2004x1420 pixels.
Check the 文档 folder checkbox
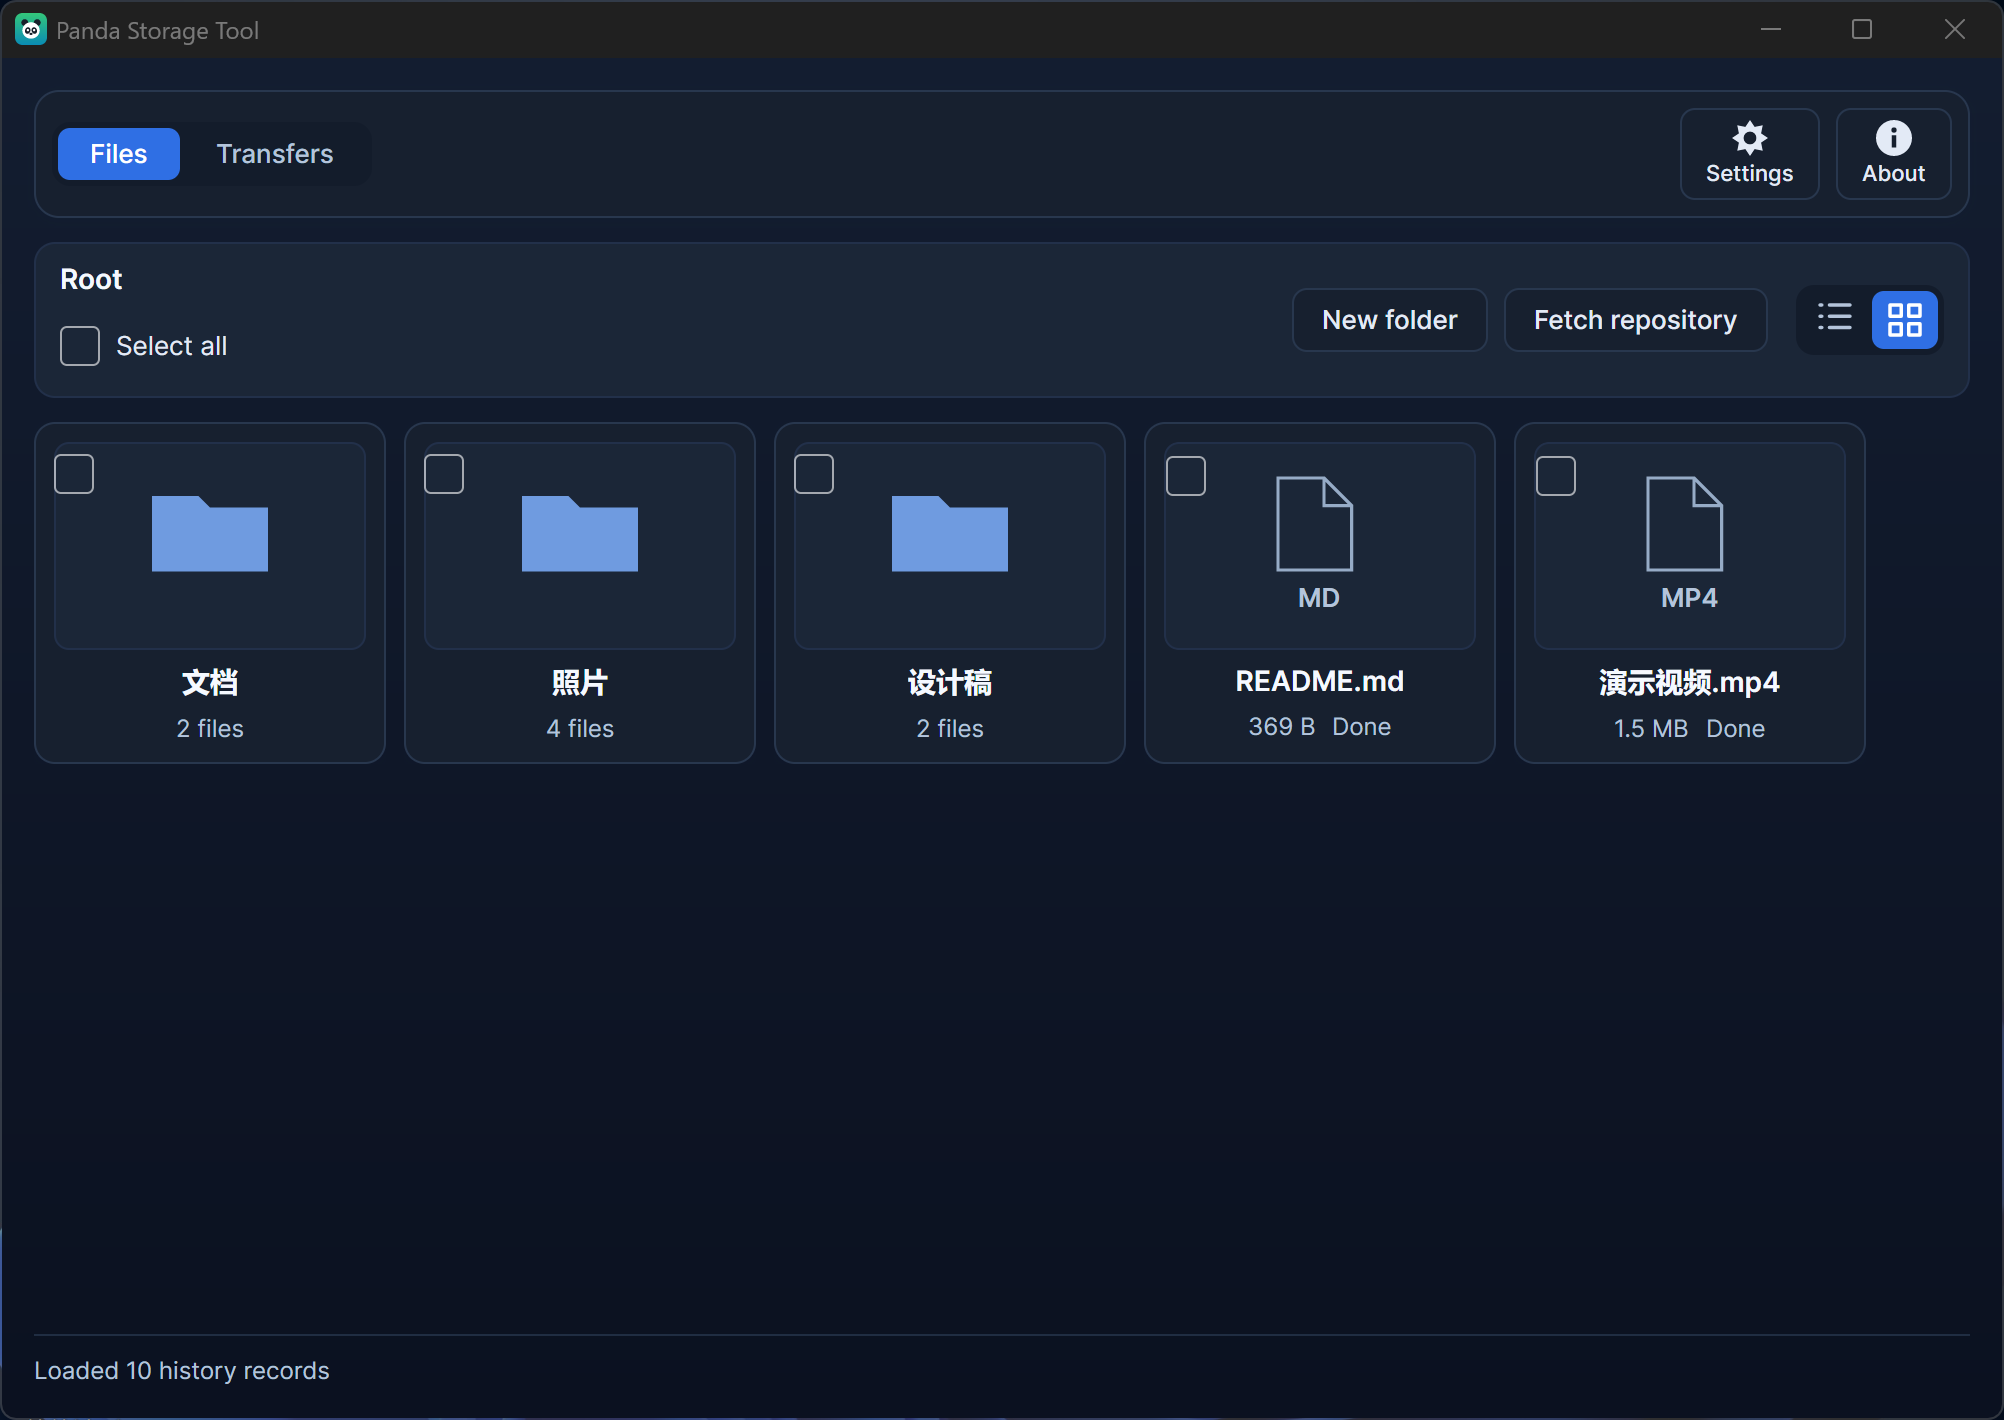pos(74,474)
